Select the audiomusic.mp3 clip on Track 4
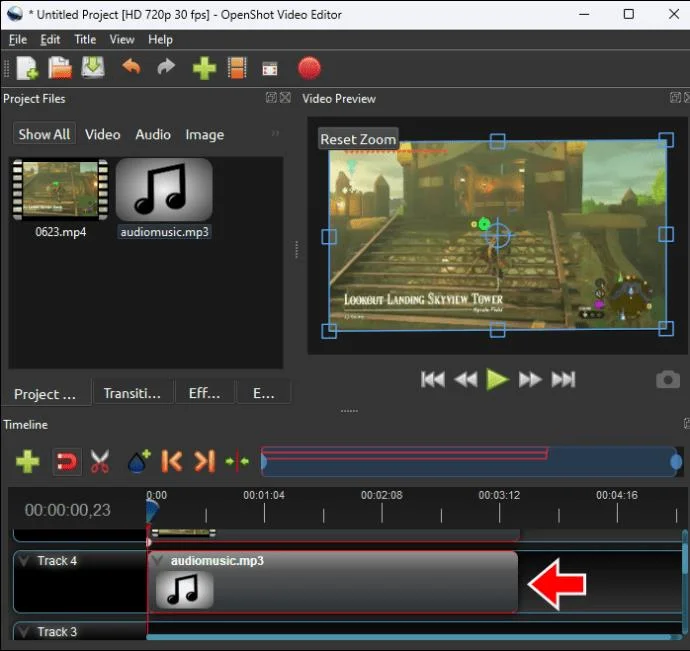The image size is (690, 651). pos(333,581)
